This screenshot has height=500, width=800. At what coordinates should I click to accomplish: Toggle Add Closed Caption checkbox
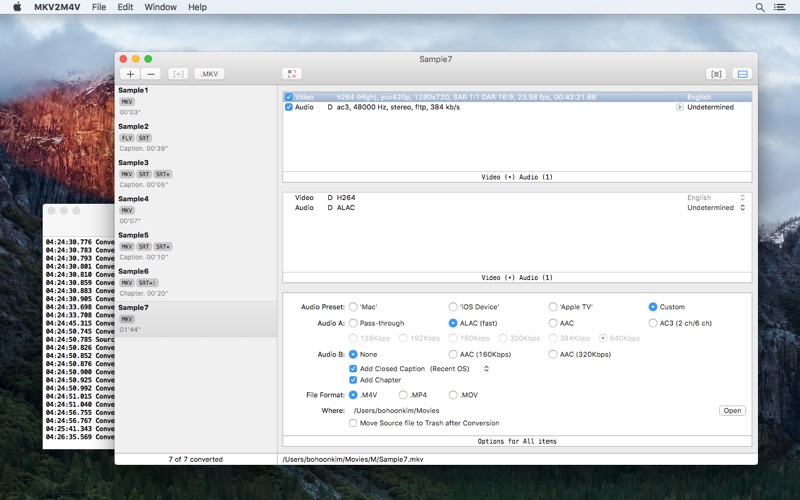click(353, 368)
